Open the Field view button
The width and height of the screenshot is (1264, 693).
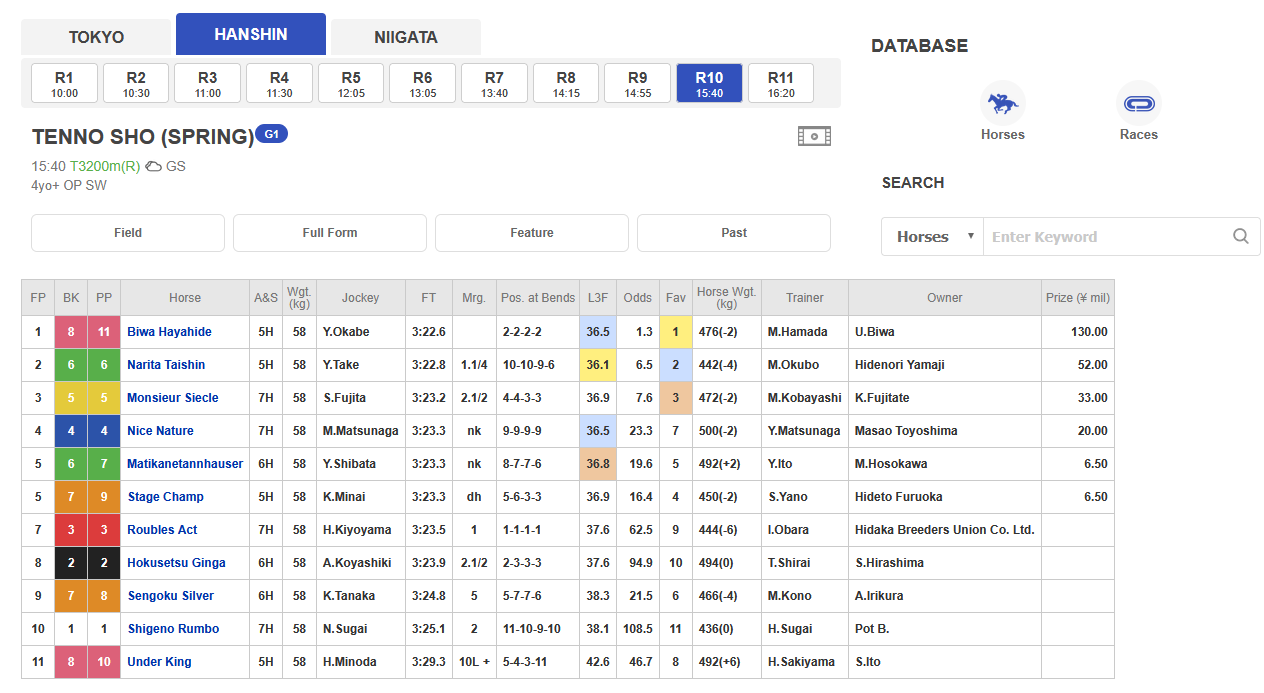pyautogui.click(x=128, y=233)
